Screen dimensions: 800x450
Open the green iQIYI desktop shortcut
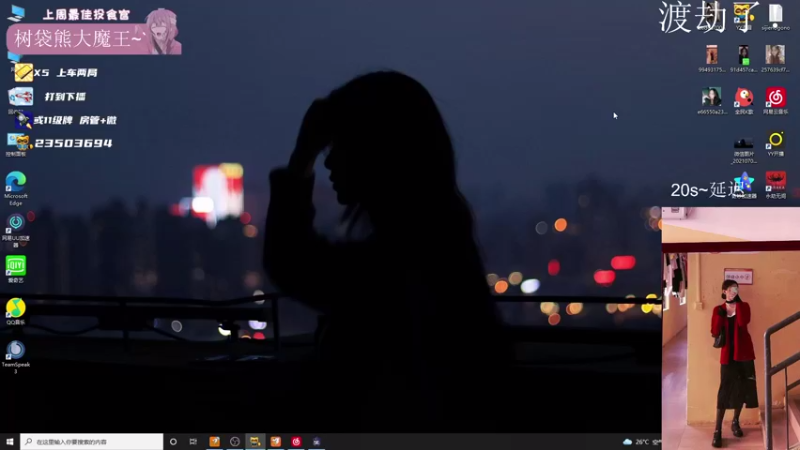click(x=16, y=269)
